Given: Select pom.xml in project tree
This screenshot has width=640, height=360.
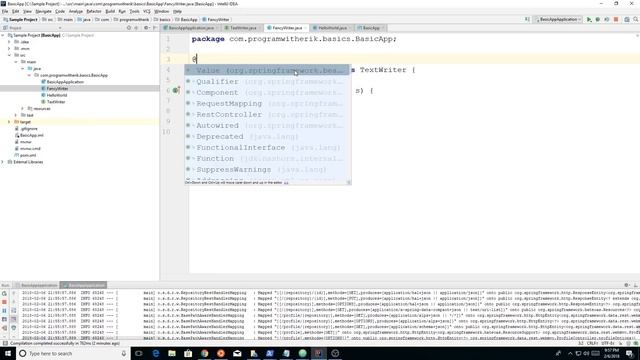Looking at the screenshot, I should [28, 155].
